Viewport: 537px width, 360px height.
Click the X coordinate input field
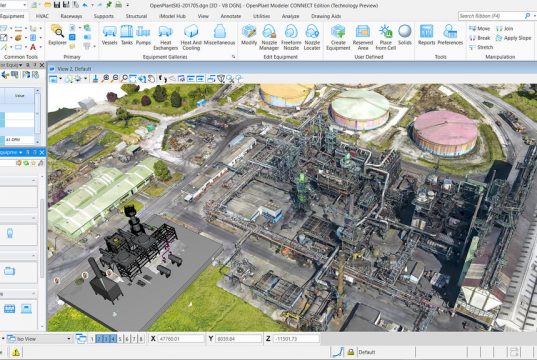click(x=180, y=339)
